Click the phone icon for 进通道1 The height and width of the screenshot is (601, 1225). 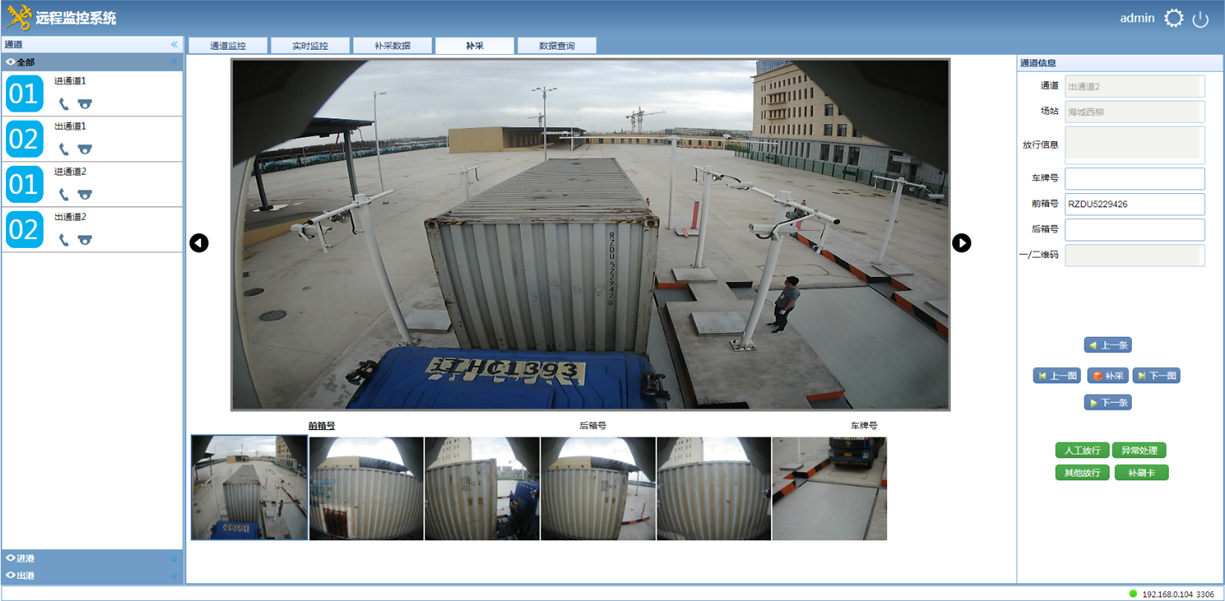(63, 104)
